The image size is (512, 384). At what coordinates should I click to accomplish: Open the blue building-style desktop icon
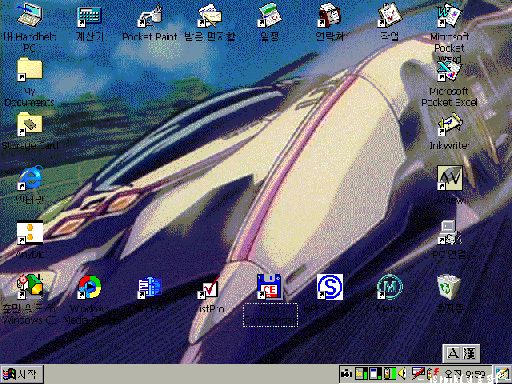point(150,287)
